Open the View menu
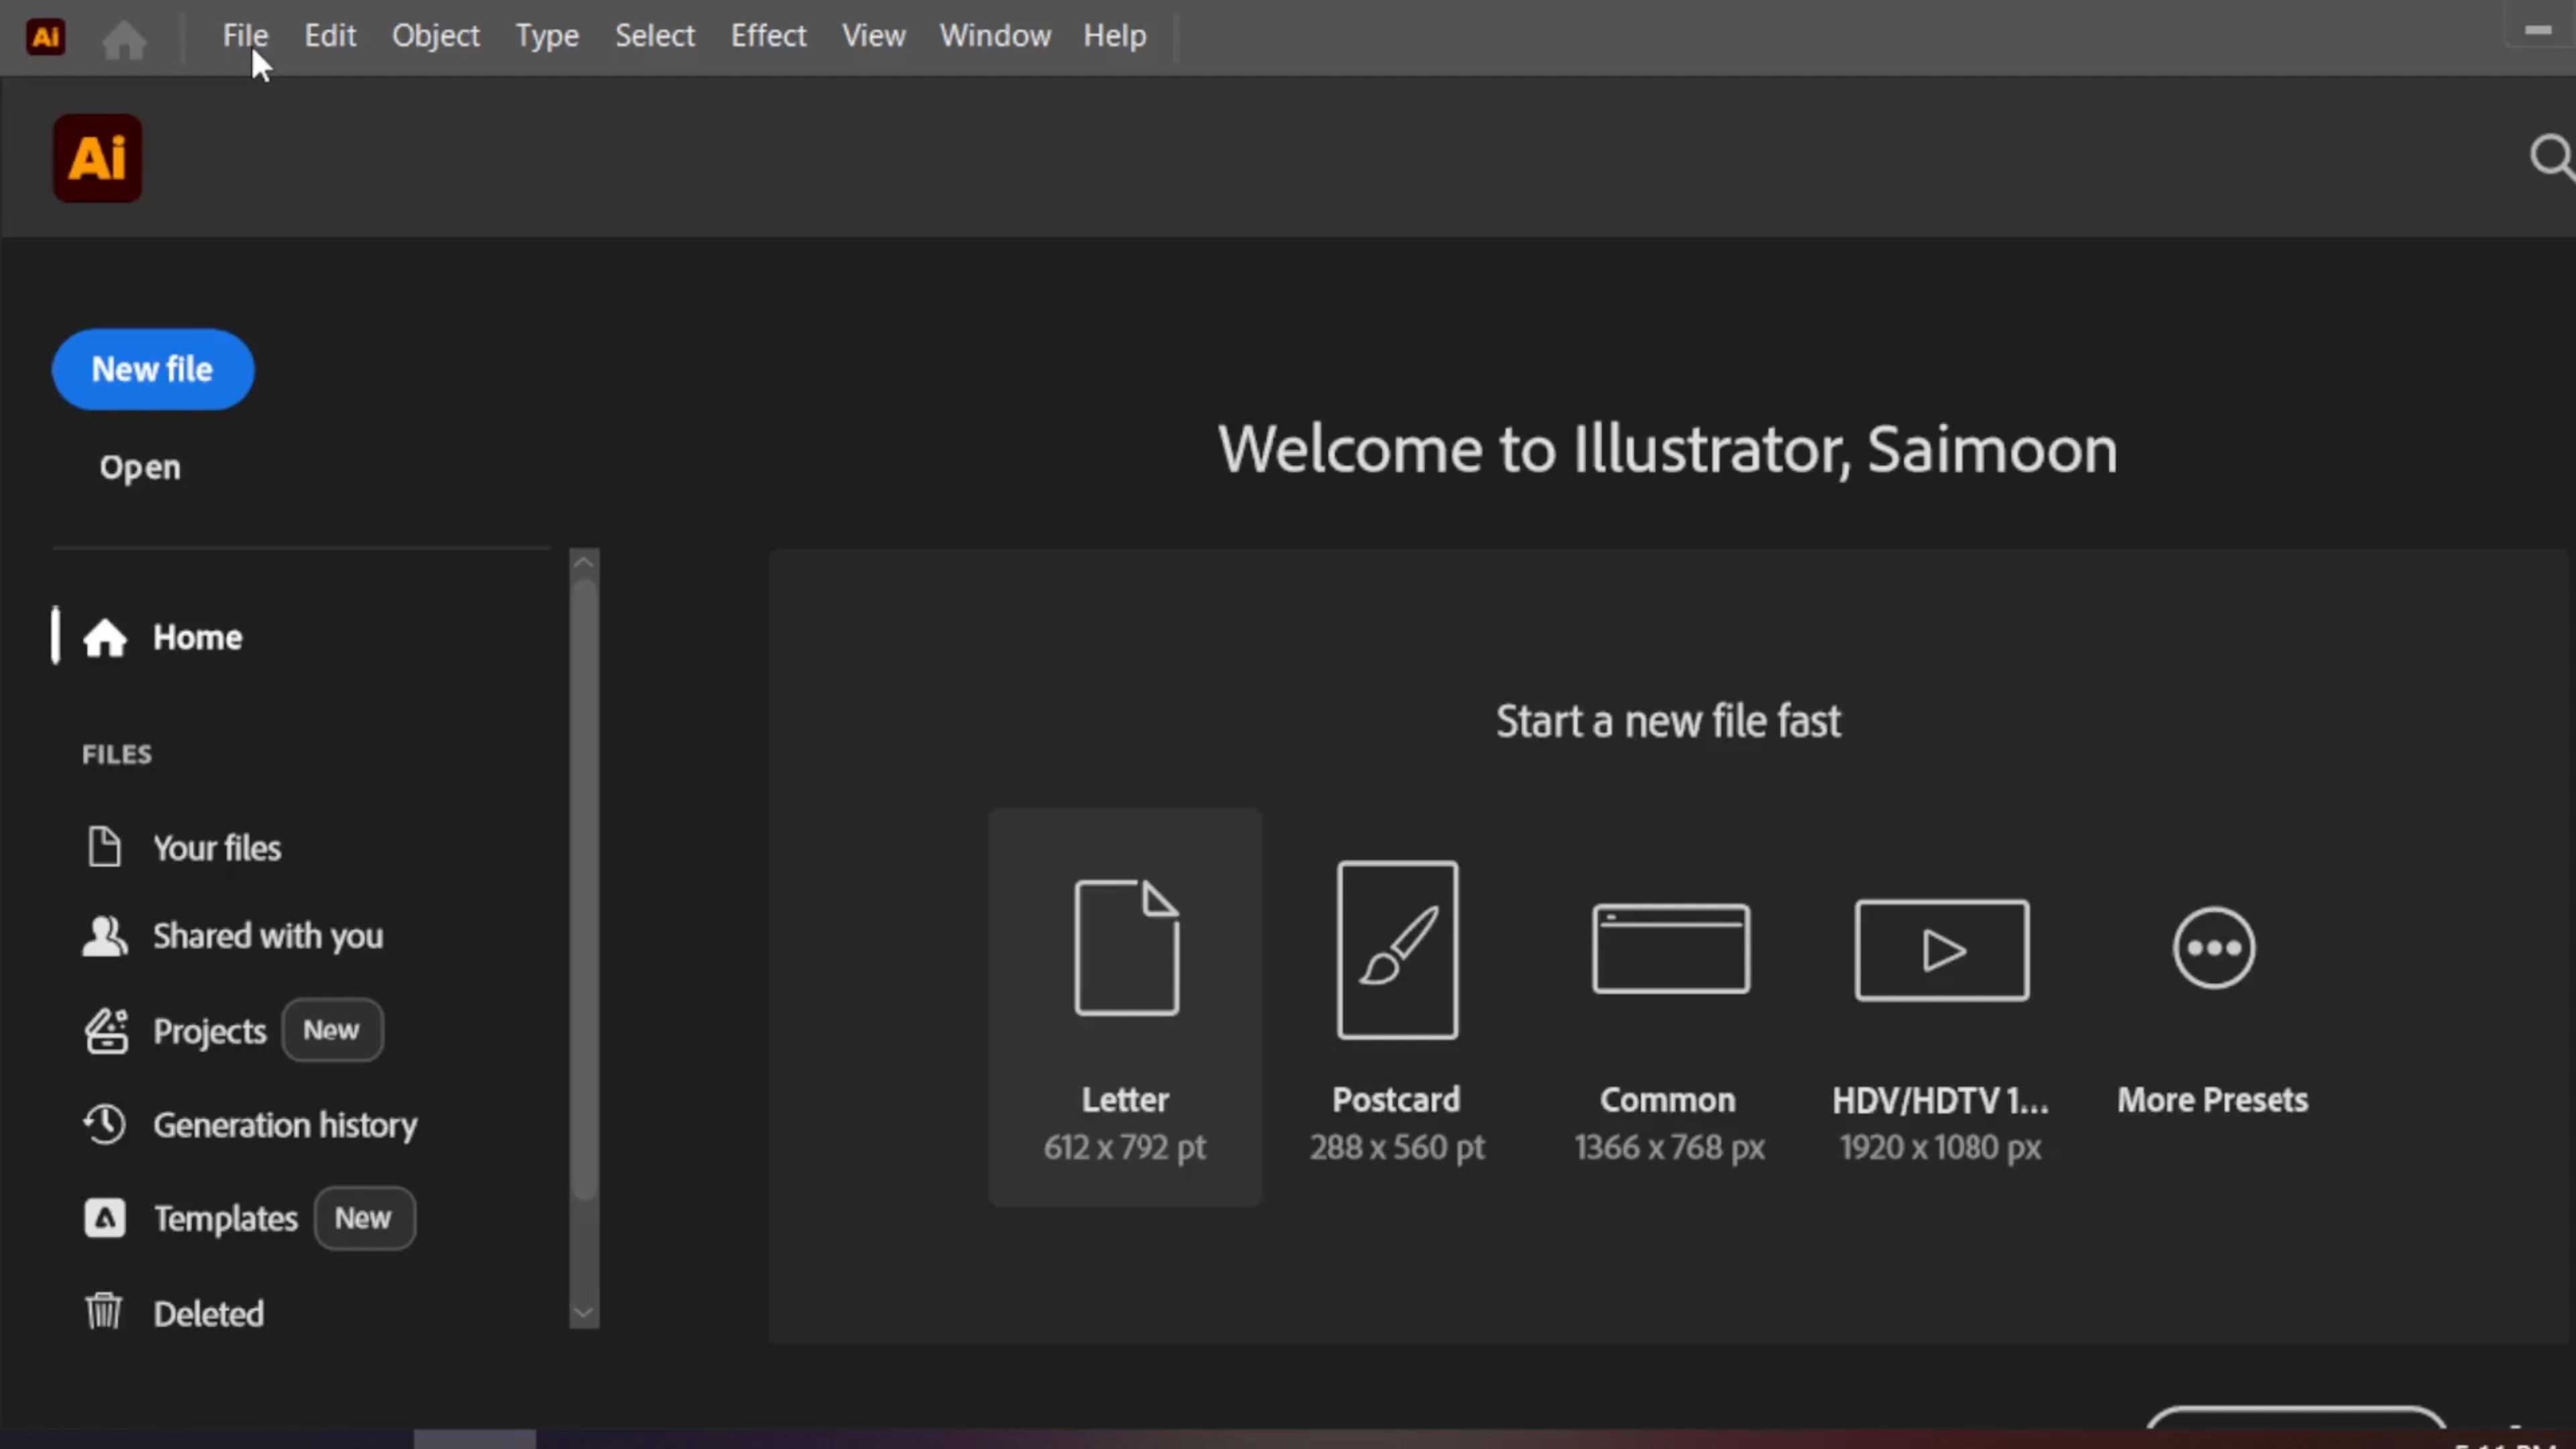 point(873,36)
